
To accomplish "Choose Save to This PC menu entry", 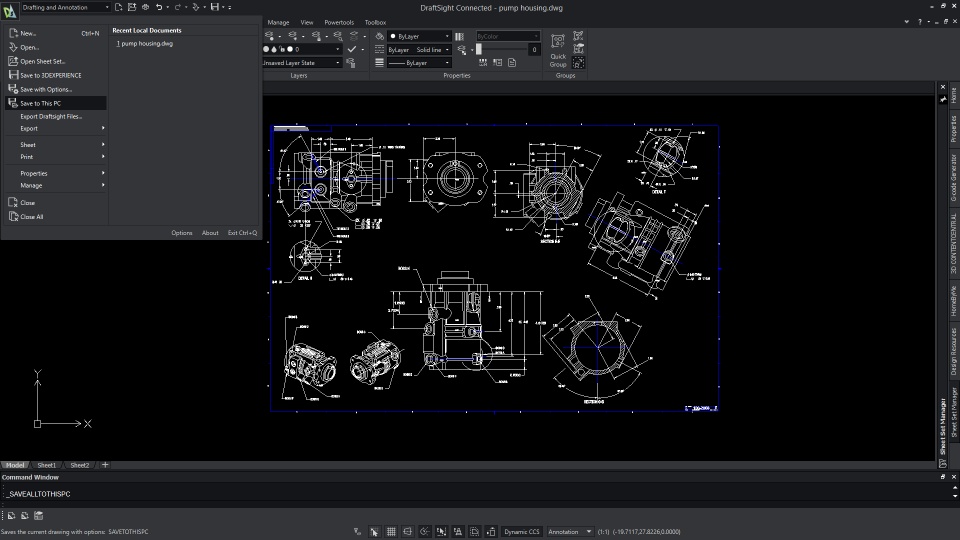I will pyautogui.click(x=56, y=103).
